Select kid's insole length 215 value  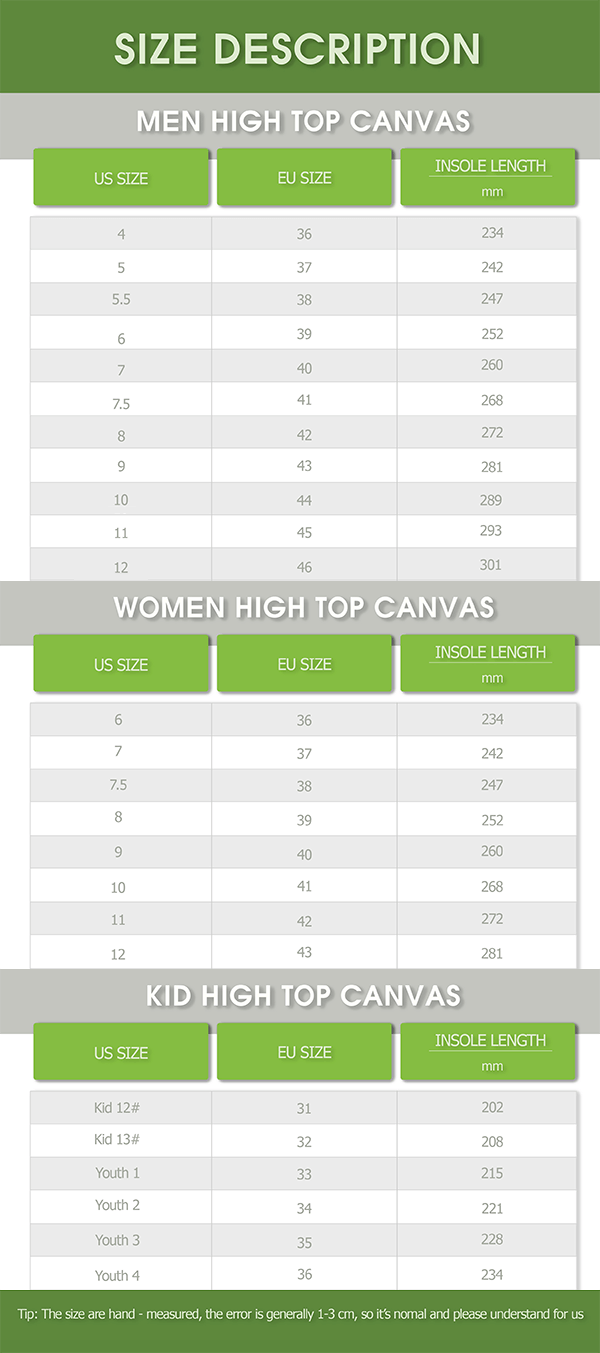click(x=491, y=1173)
